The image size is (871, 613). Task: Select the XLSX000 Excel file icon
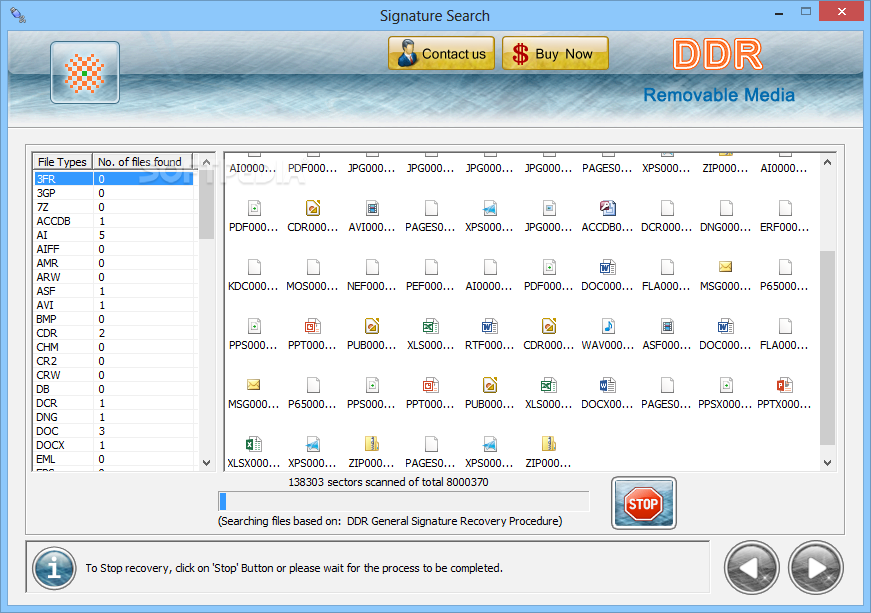254,444
